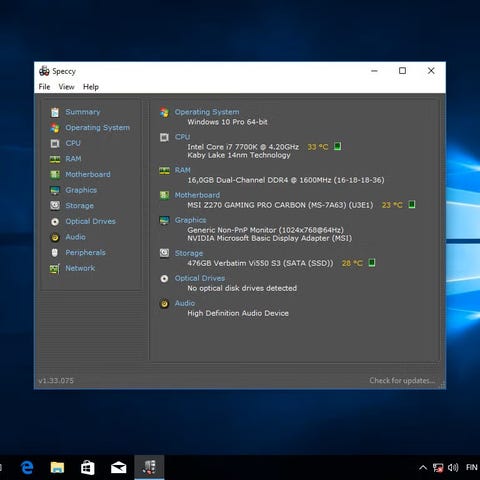
Task: Open Microsoft Store from the taskbar
Action: [x=88, y=468]
